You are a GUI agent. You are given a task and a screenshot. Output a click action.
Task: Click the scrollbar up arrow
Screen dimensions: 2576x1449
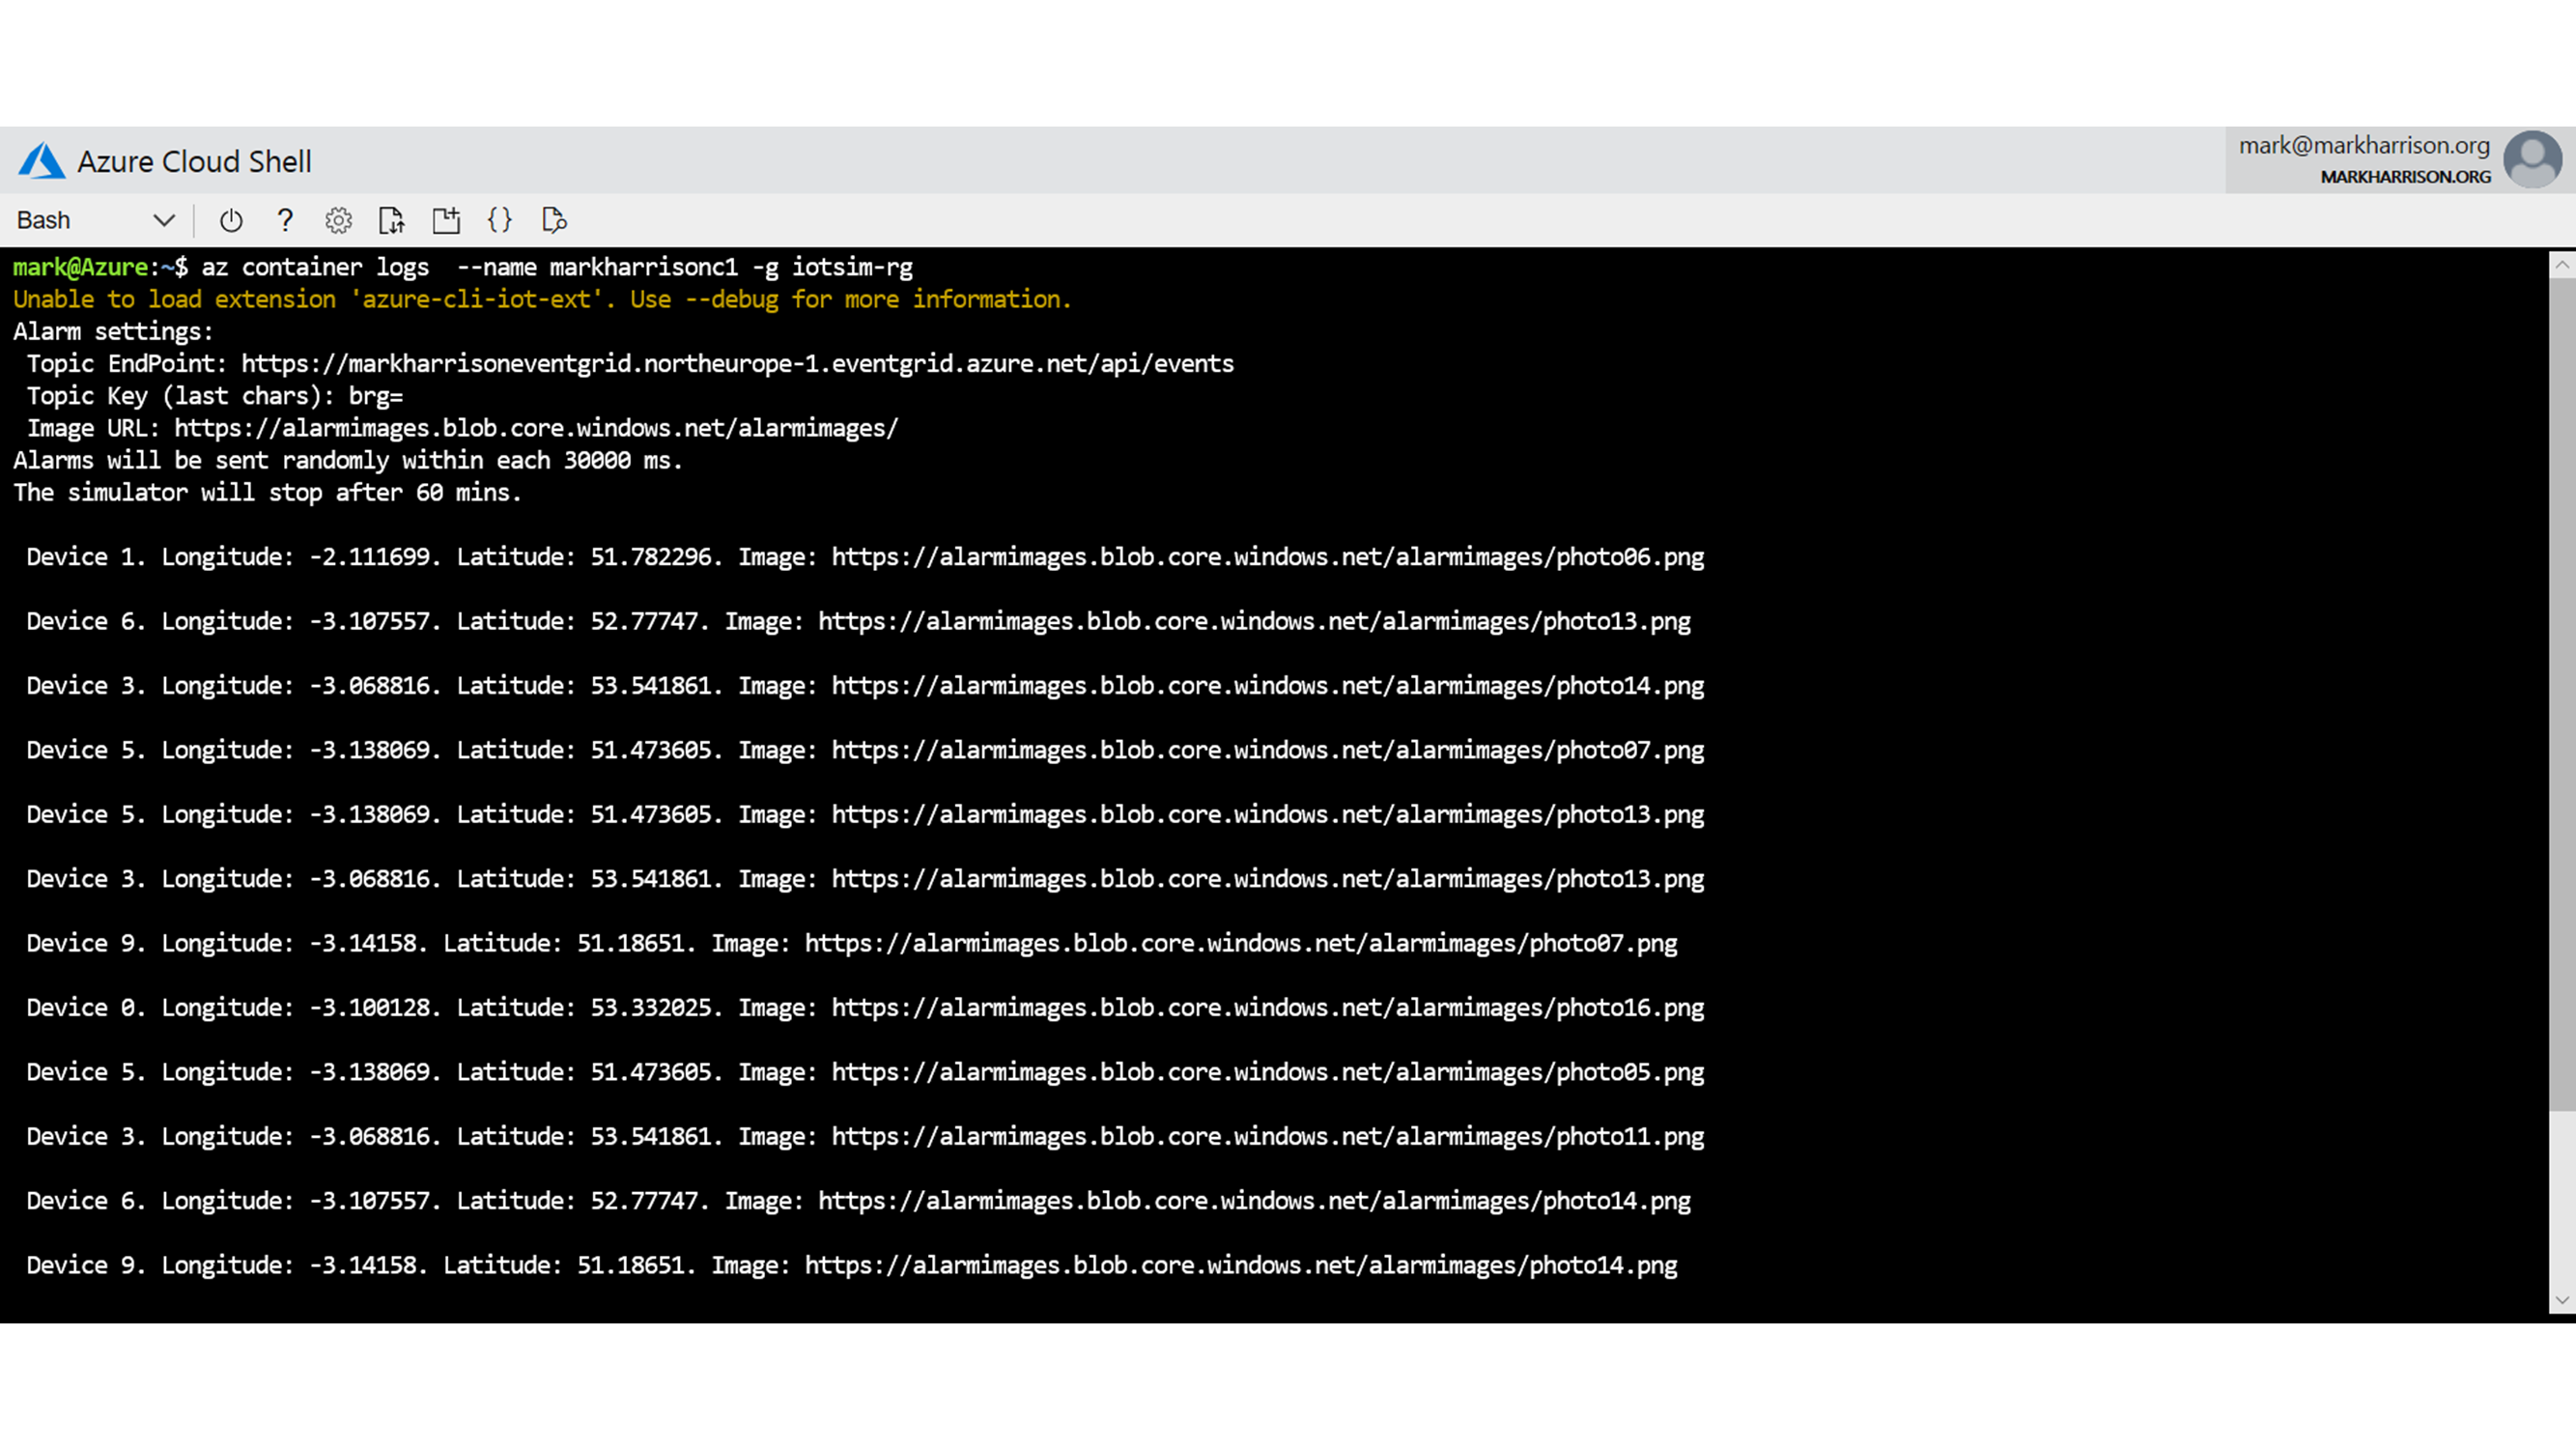(x=2561, y=265)
